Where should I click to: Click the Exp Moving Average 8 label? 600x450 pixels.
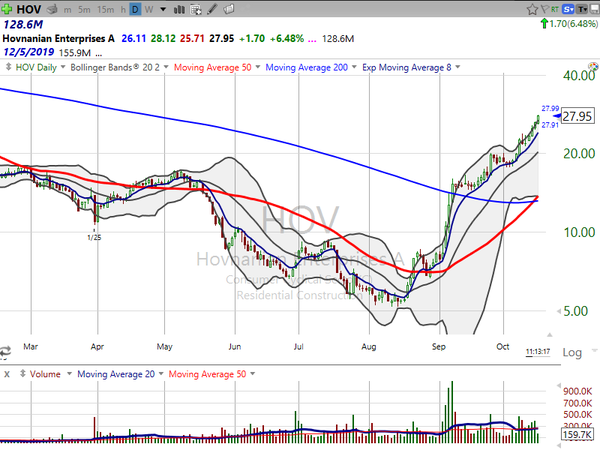click(x=407, y=67)
